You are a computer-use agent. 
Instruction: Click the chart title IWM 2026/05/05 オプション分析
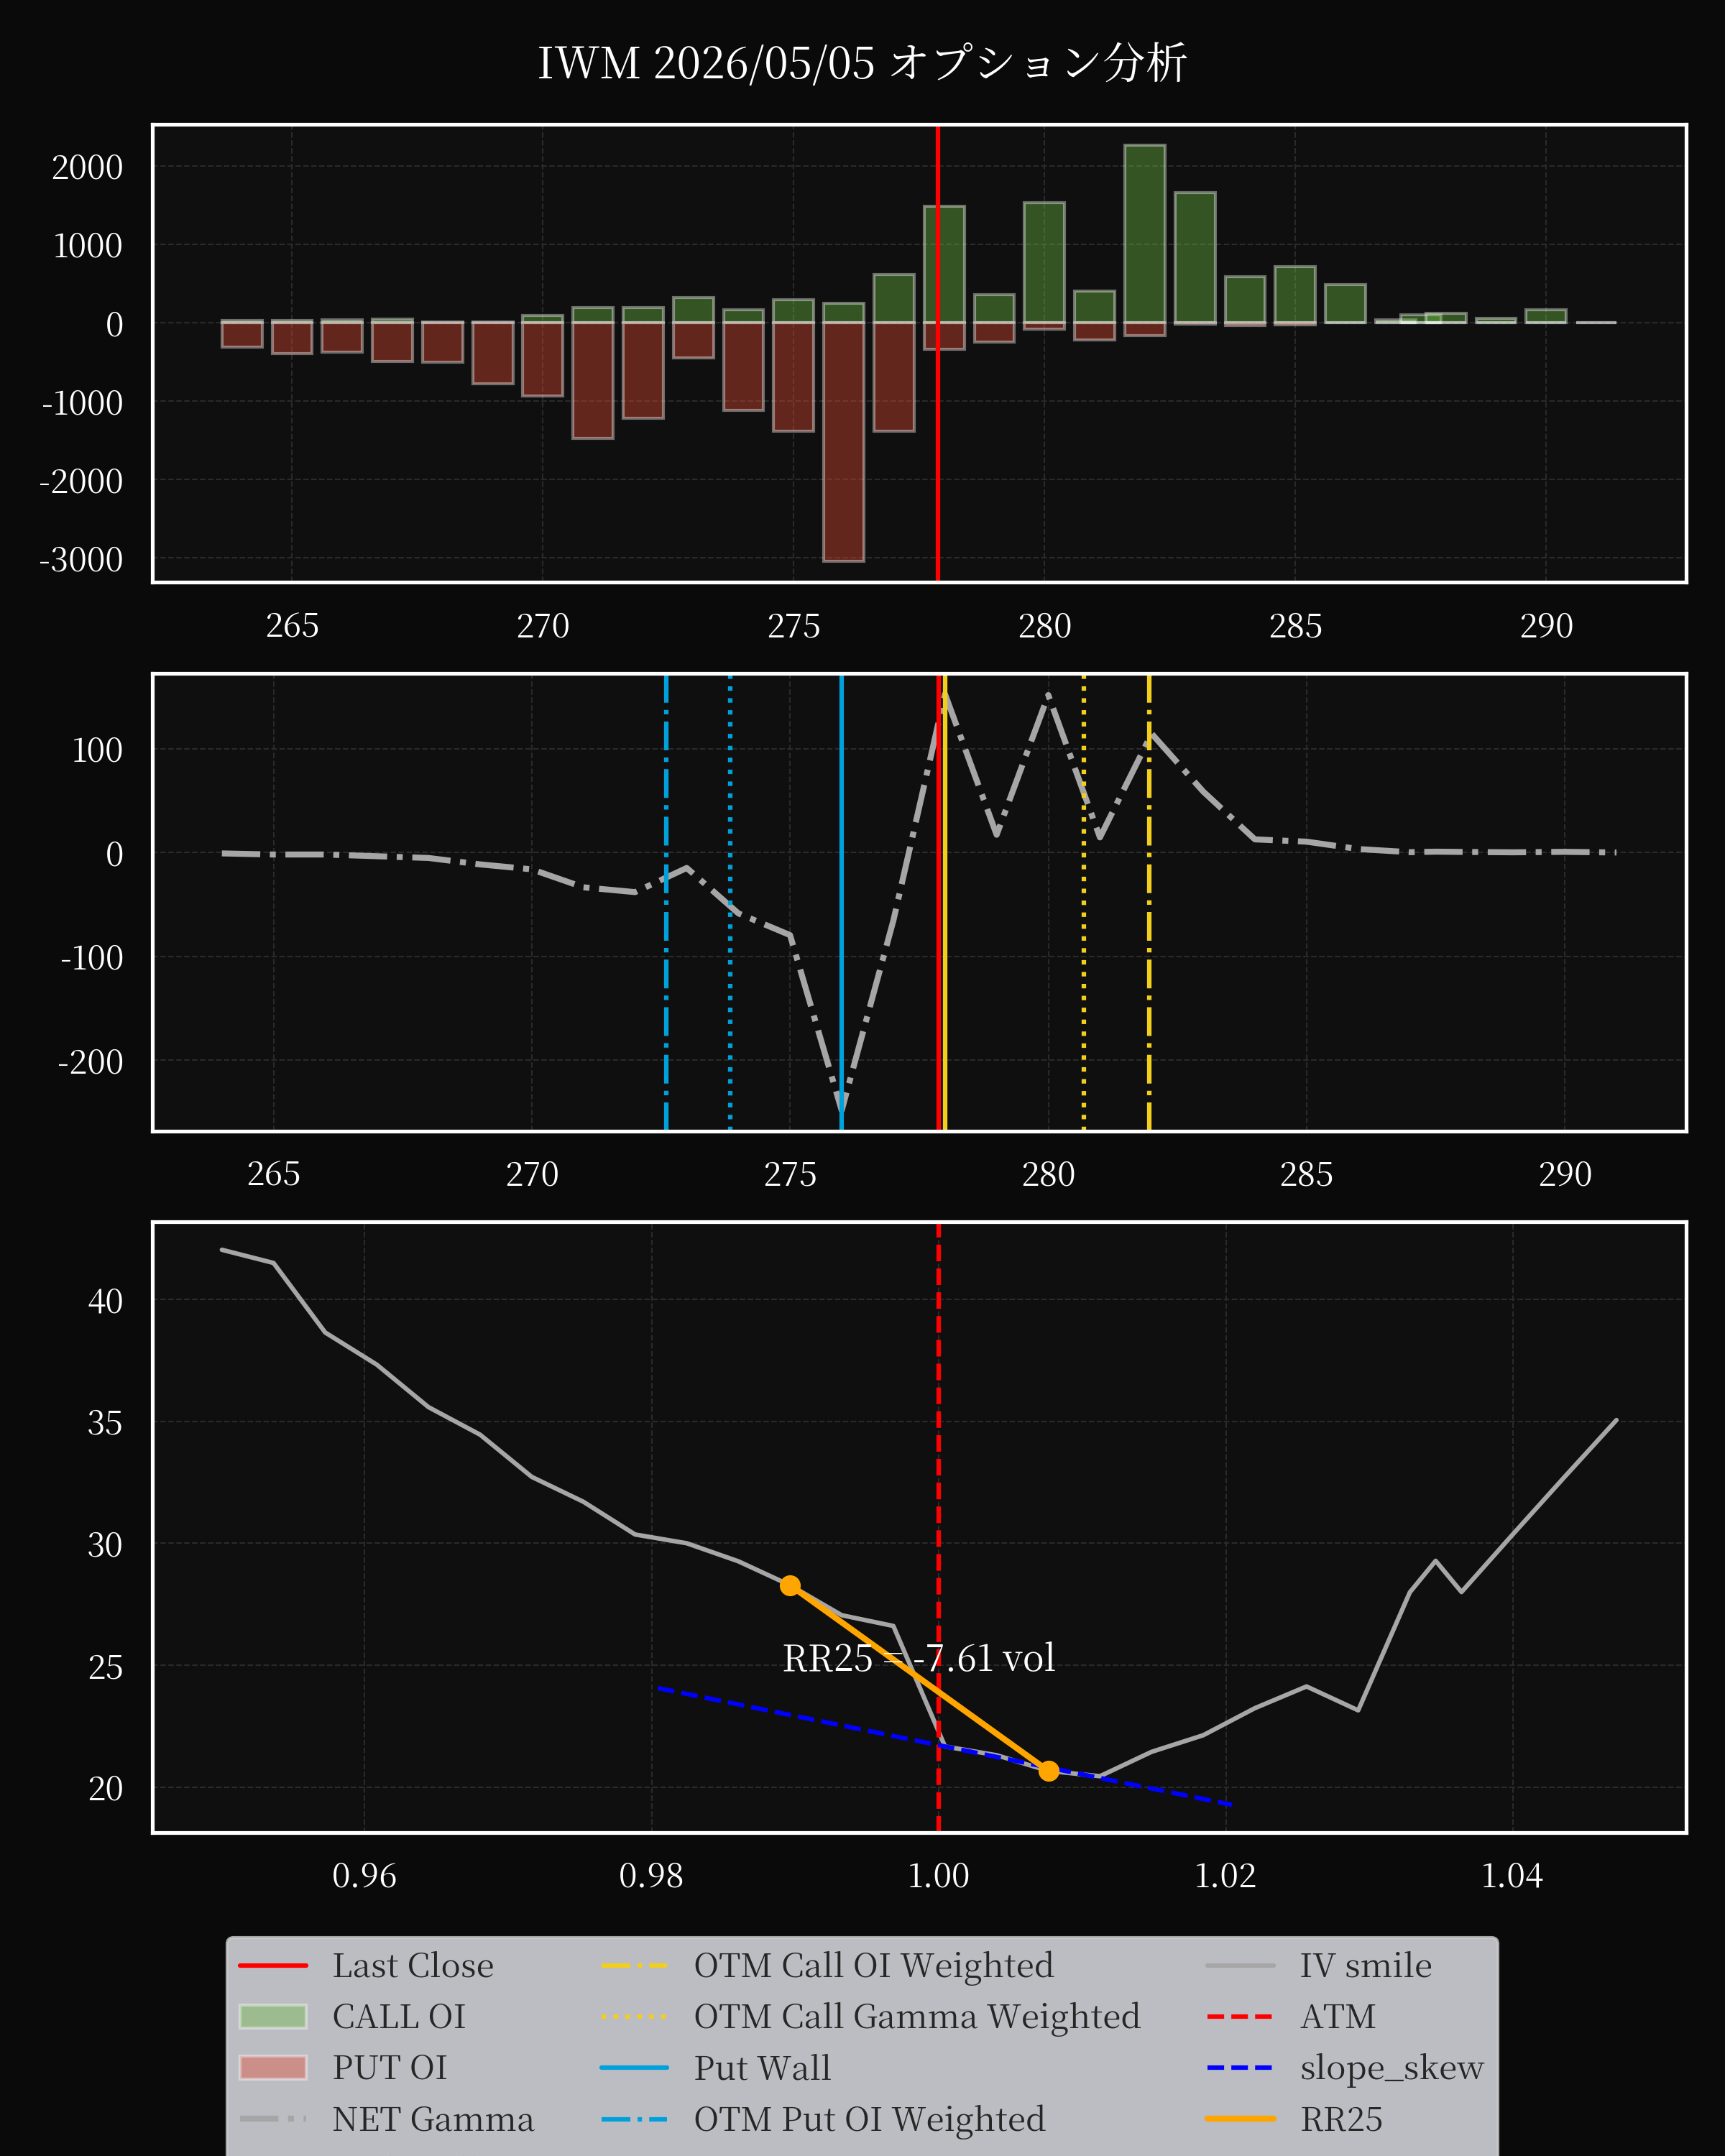pos(862,63)
